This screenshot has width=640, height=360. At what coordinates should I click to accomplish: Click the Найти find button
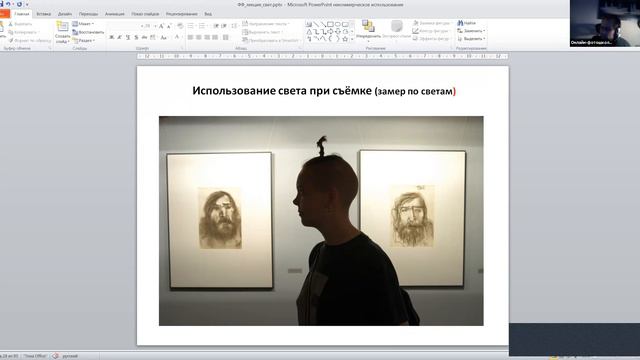467,23
